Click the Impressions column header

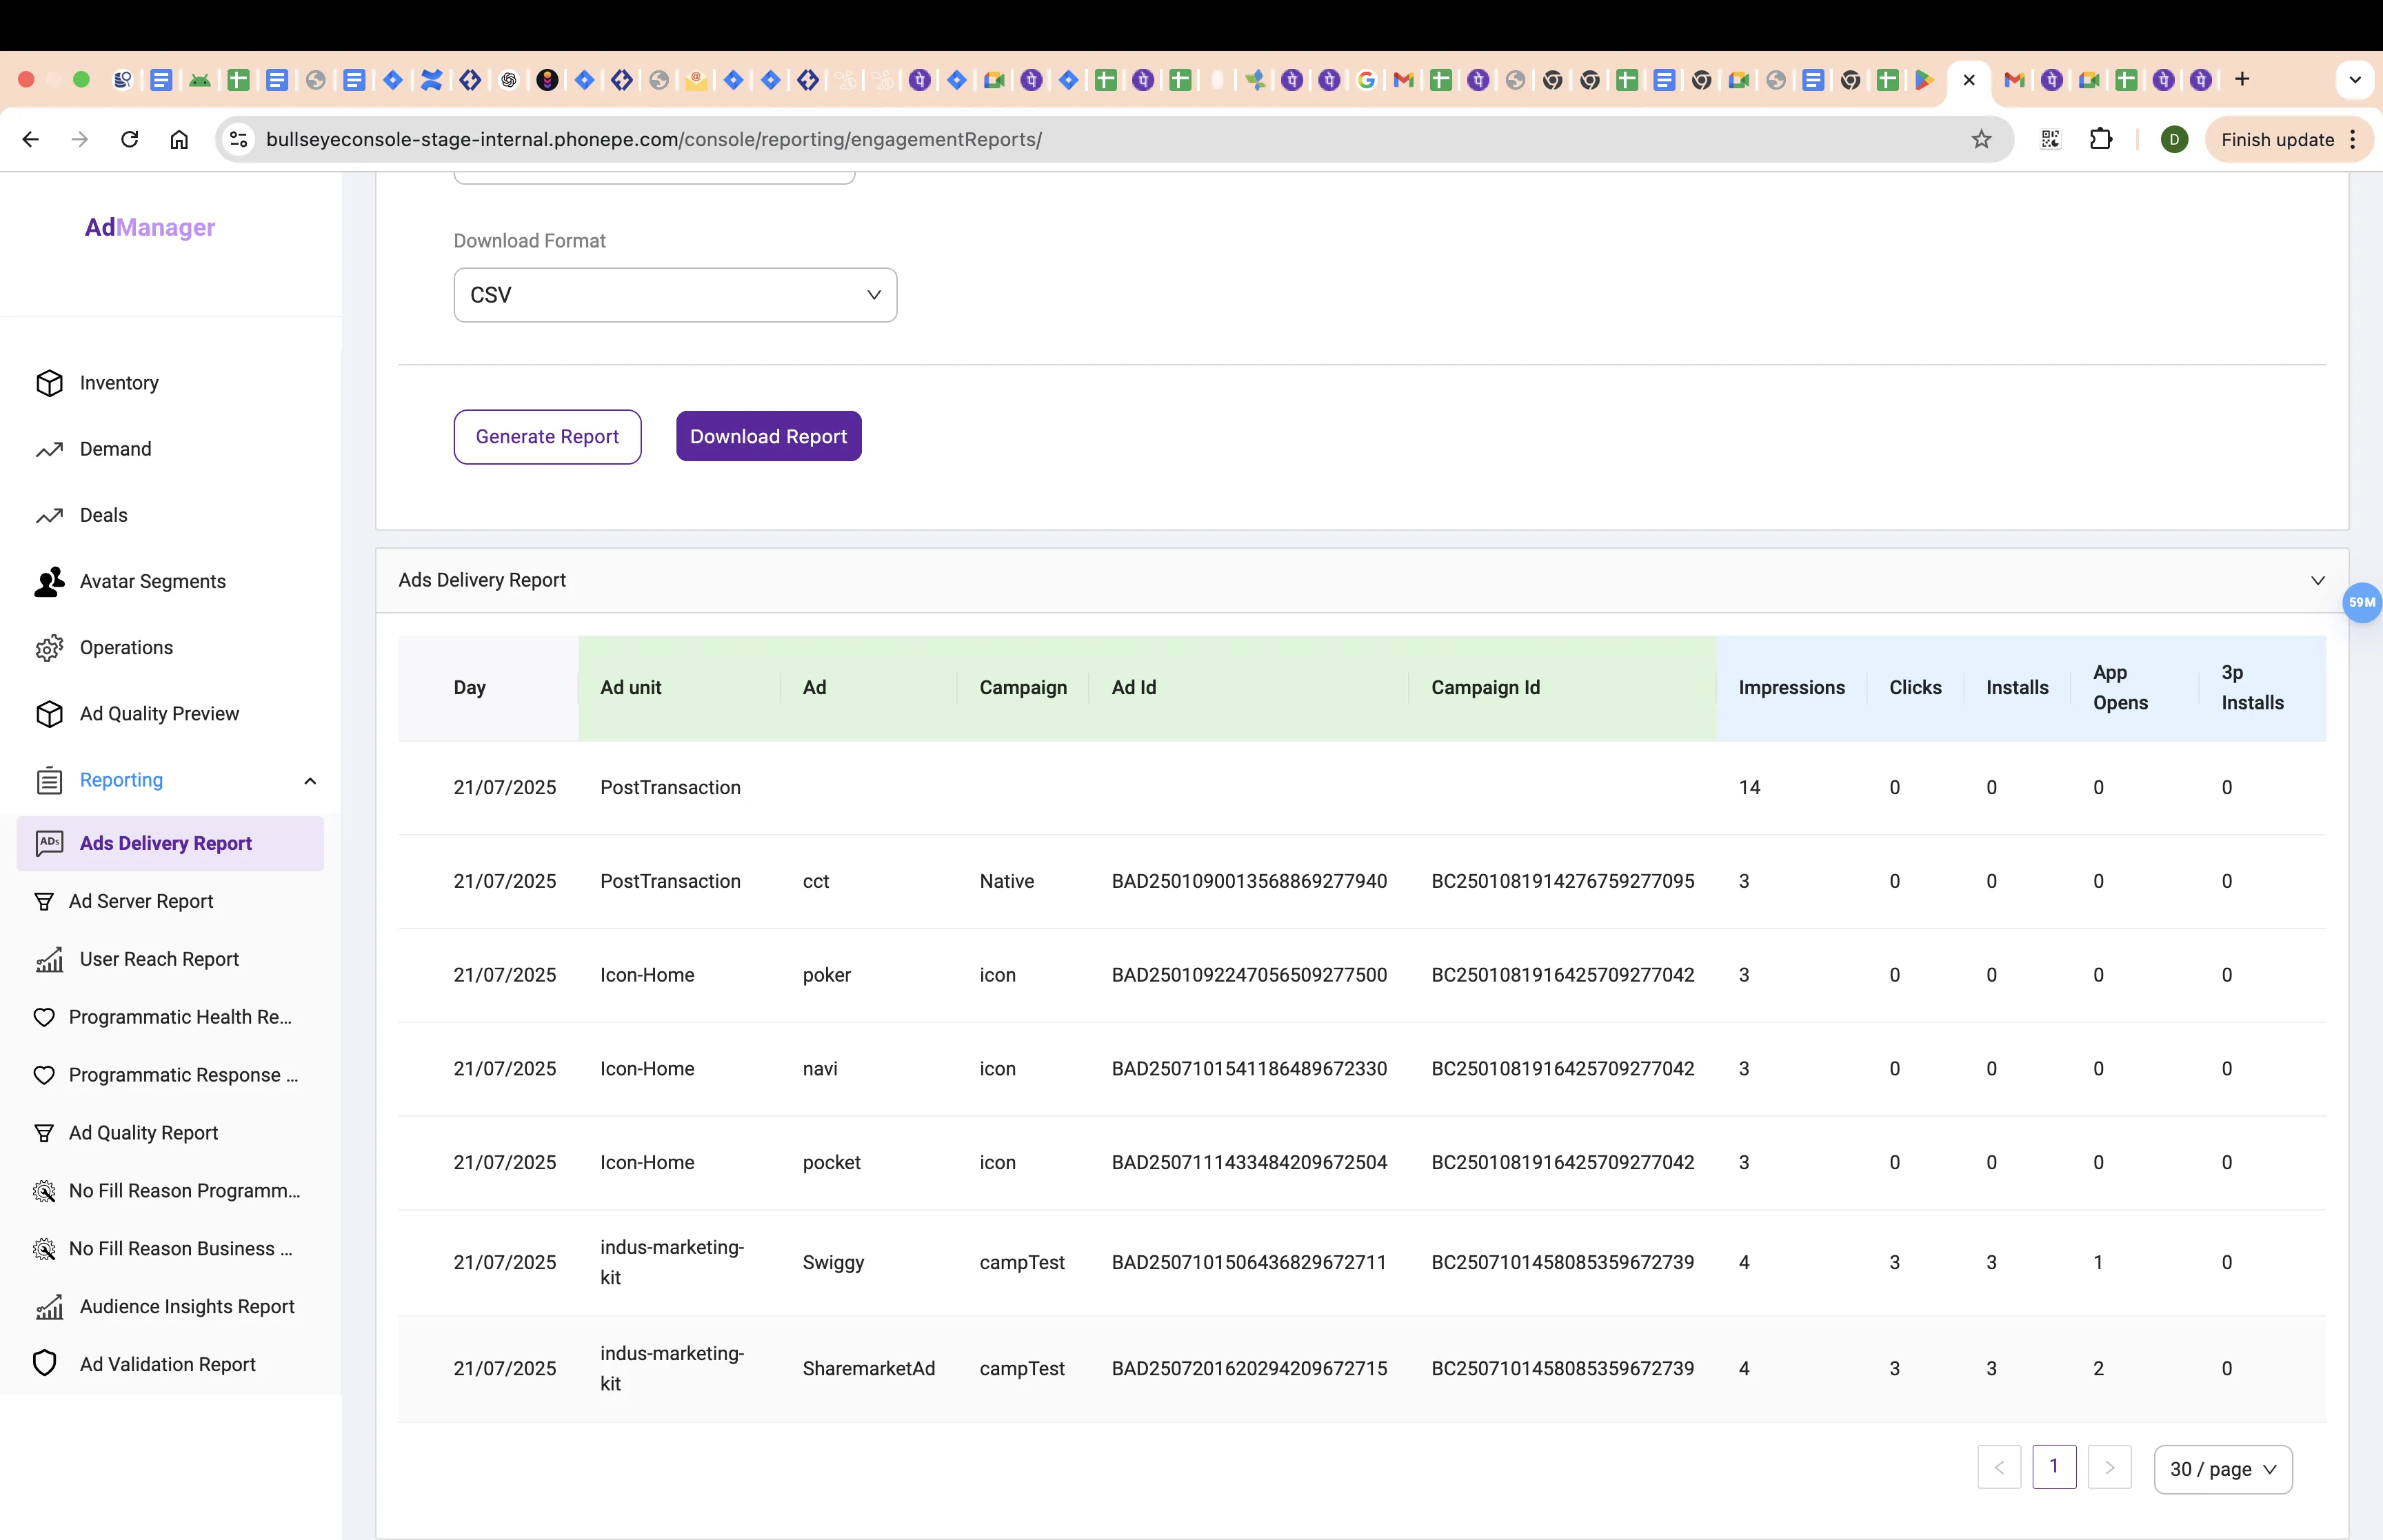click(x=1791, y=688)
